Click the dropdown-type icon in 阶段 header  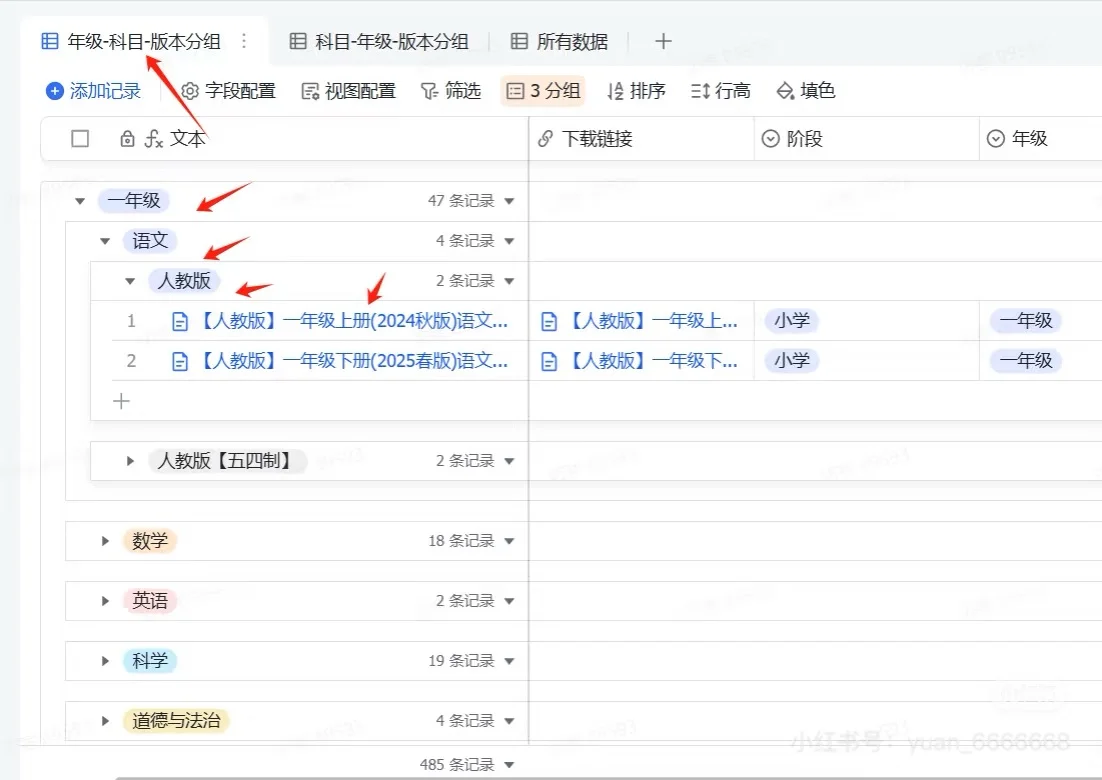771,138
